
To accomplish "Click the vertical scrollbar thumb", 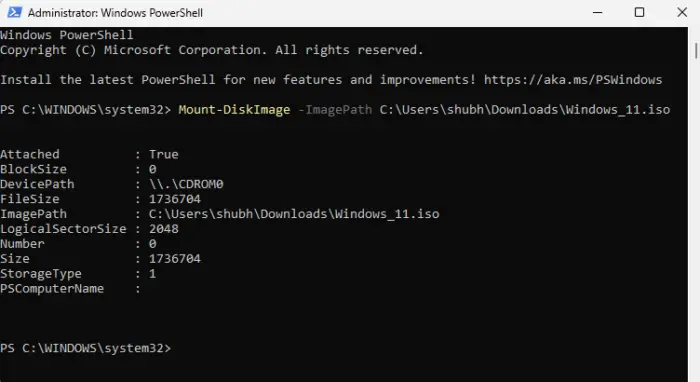I will click(696, 50).
